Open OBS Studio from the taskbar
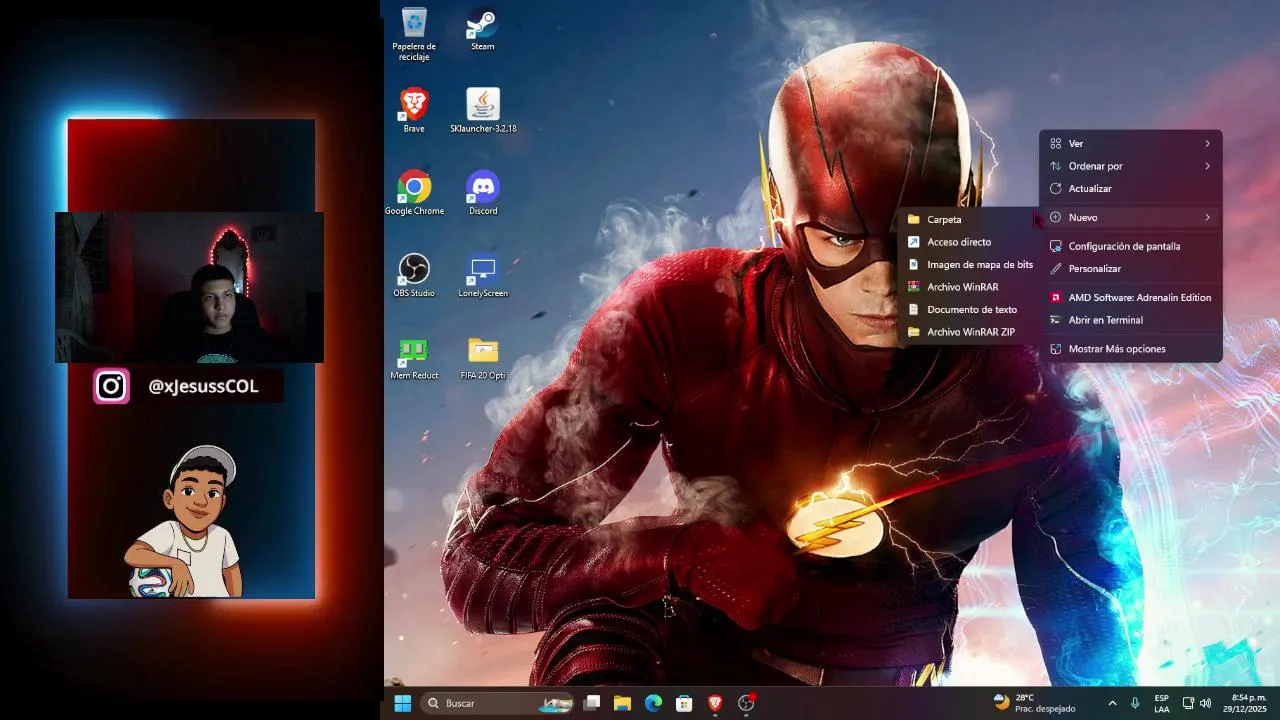The height and width of the screenshot is (720, 1280). pos(746,703)
